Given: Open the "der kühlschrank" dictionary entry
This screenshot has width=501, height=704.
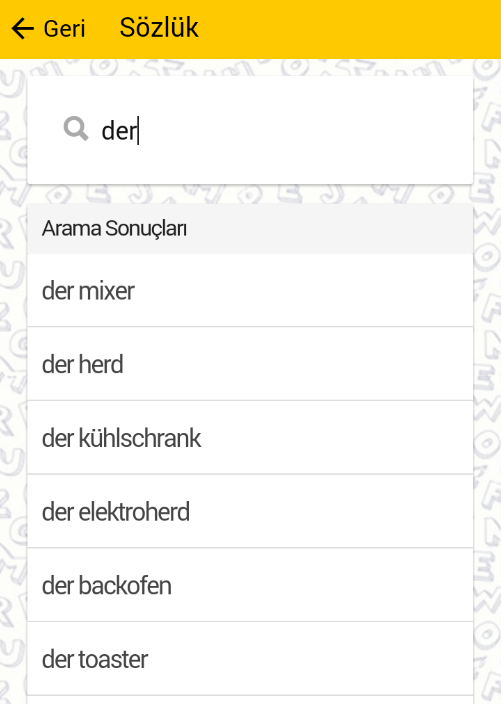Looking at the screenshot, I should [250, 438].
